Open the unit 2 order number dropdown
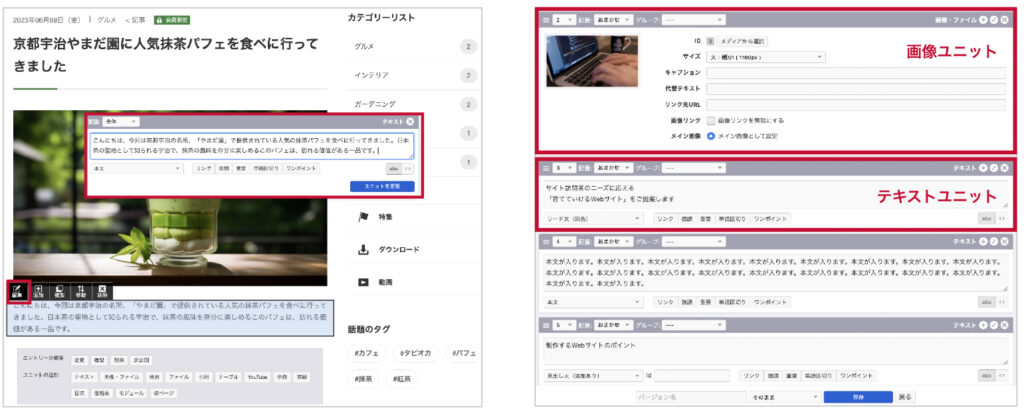 pyautogui.click(x=562, y=20)
